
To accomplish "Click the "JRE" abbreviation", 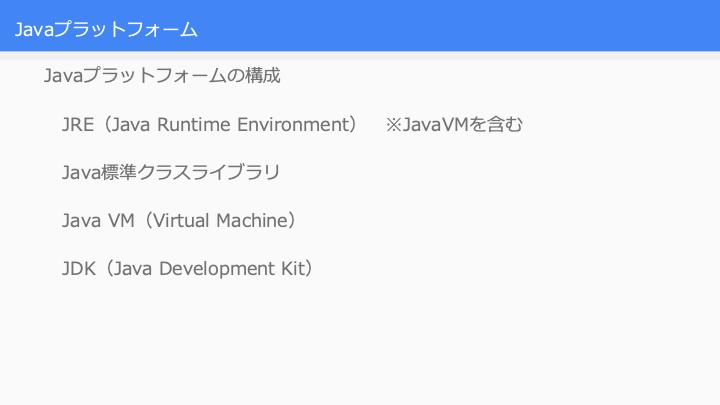I will click(78, 124).
